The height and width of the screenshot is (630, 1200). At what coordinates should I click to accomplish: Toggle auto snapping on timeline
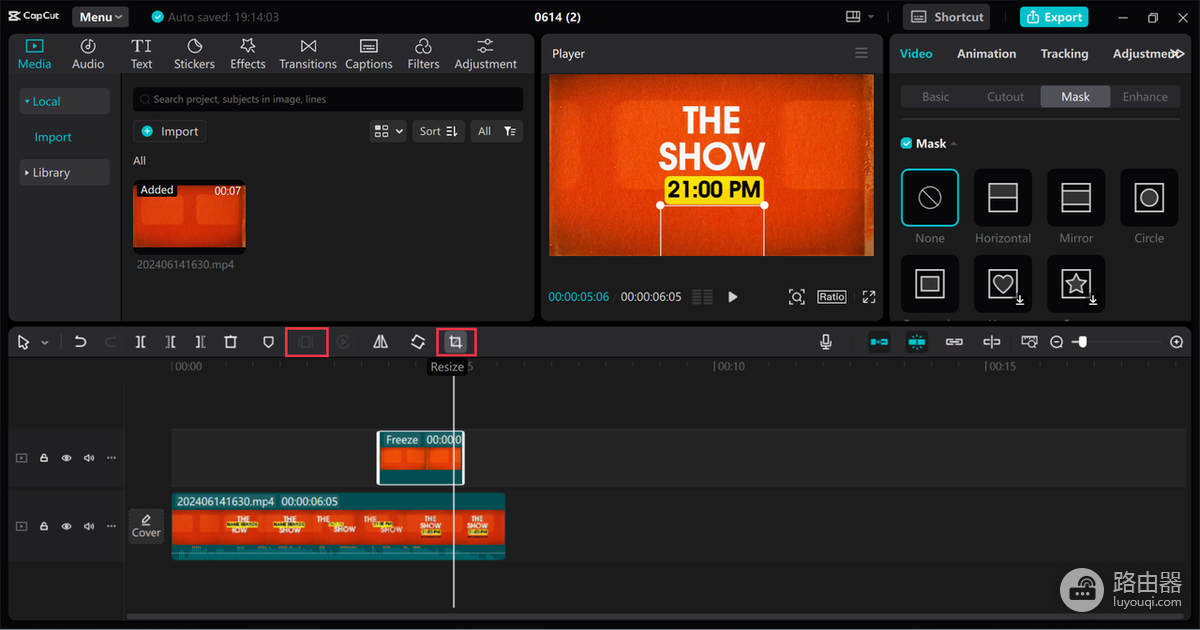(x=917, y=342)
